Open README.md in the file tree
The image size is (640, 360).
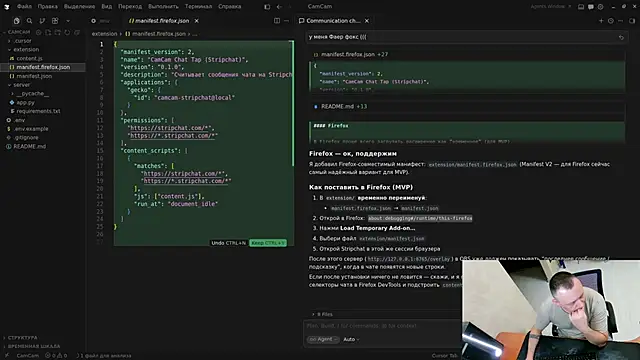tap(29, 146)
